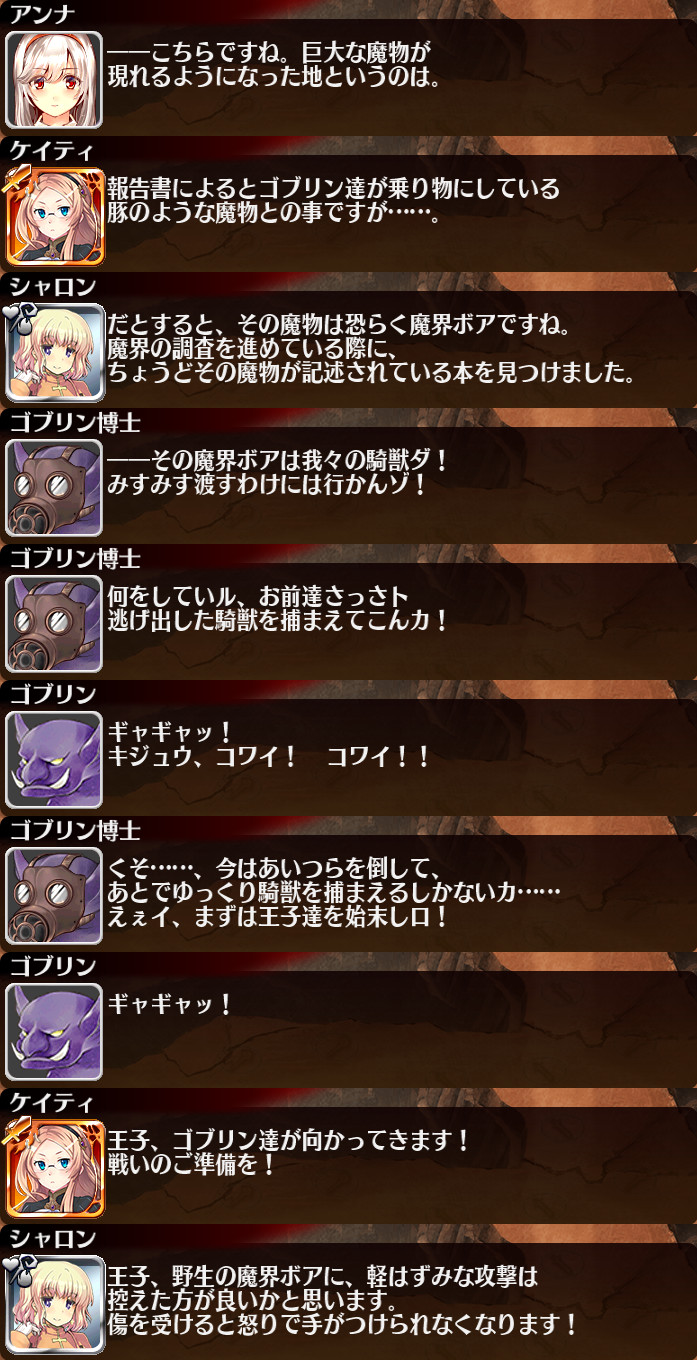This screenshot has height=1360, width=697.
Task: Click the アンナ speaker name label
Action: click(41, 13)
